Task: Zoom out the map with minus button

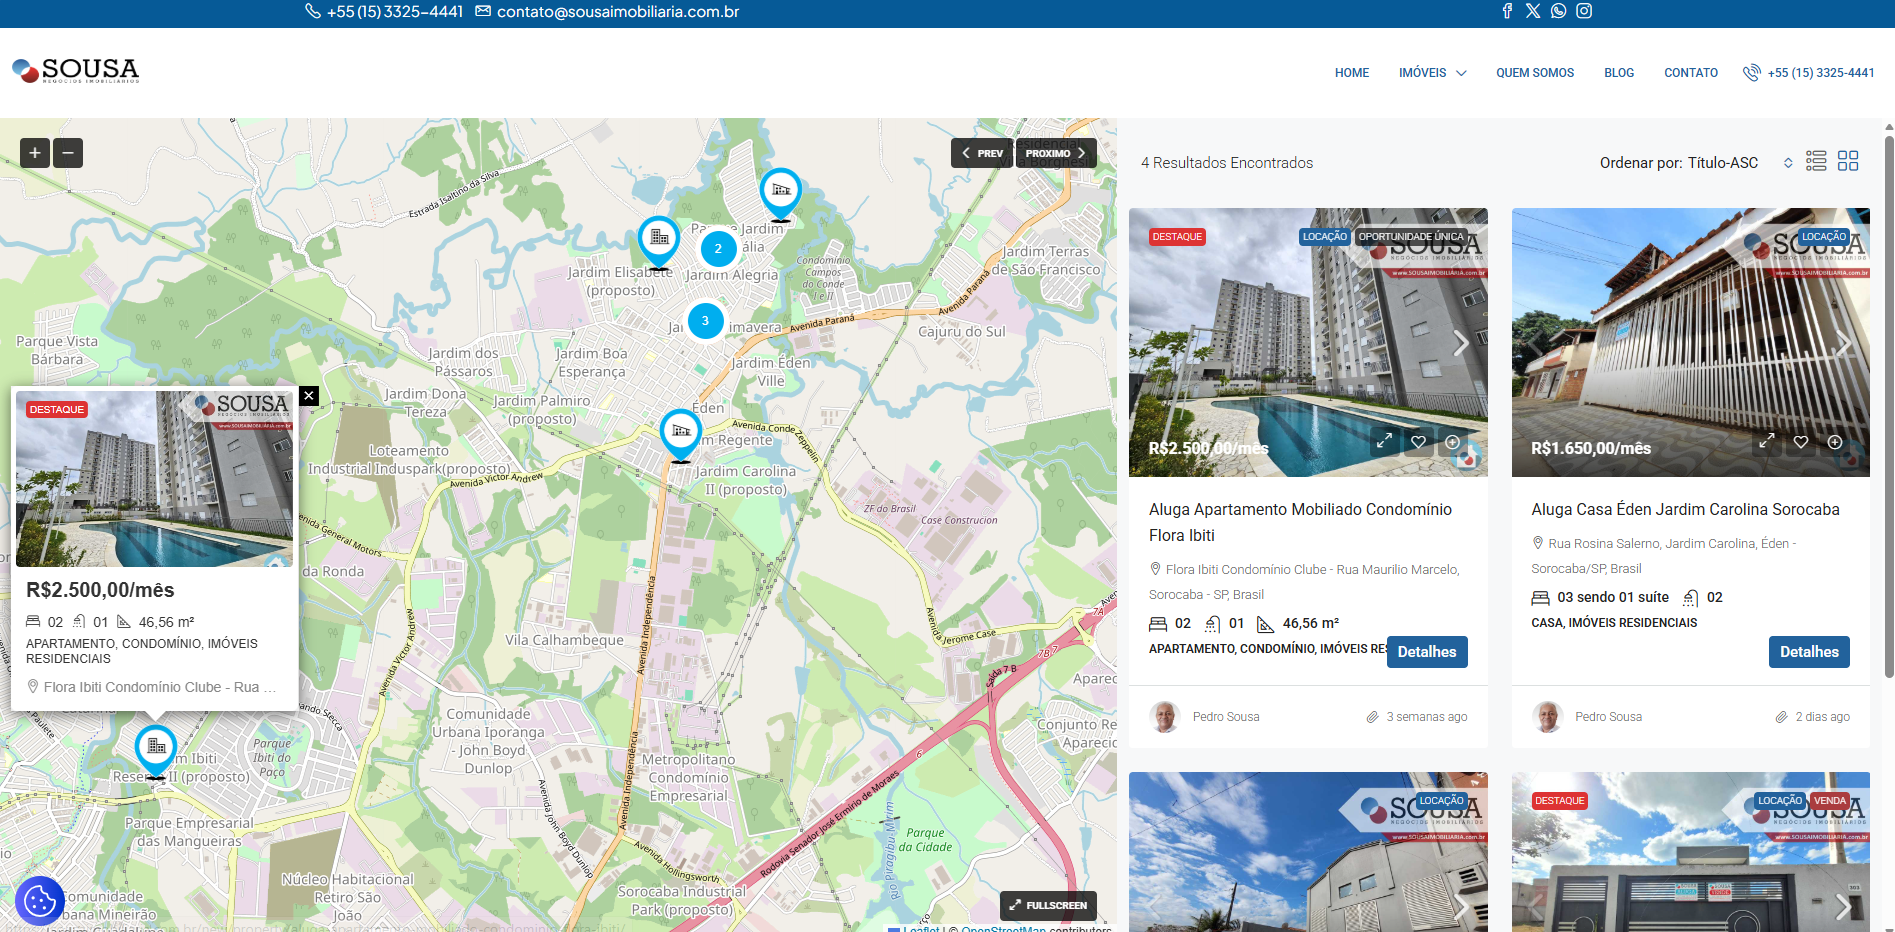Action: [x=68, y=153]
